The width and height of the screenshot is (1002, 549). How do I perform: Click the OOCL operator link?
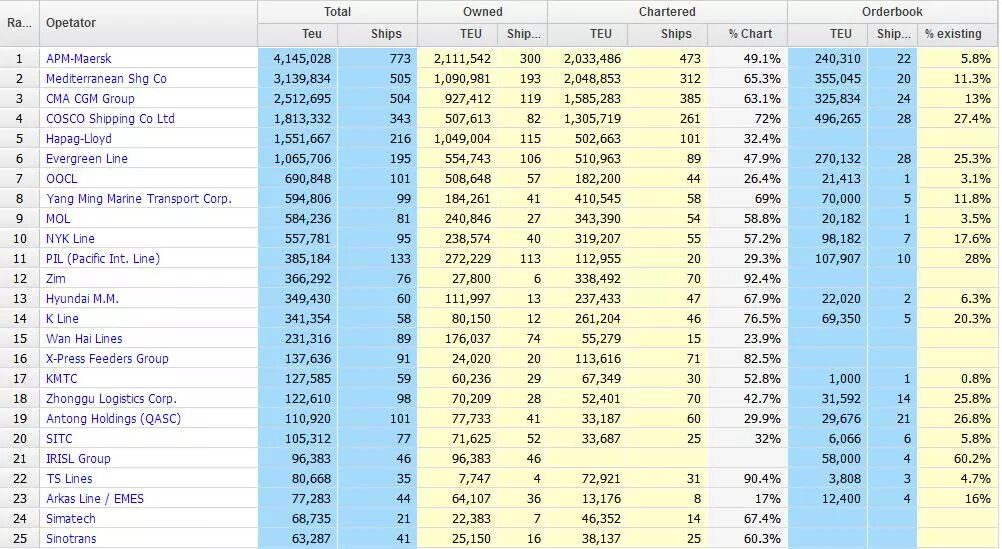(61, 179)
